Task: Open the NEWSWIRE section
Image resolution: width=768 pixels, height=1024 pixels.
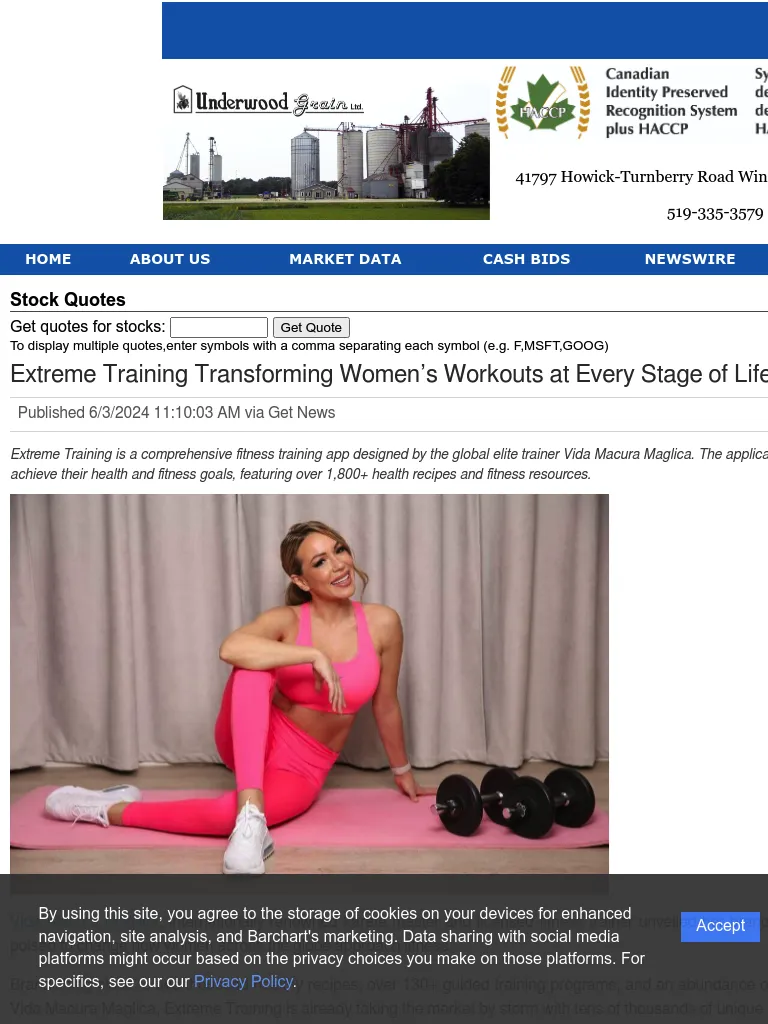Action: pyautogui.click(x=690, y=259)
